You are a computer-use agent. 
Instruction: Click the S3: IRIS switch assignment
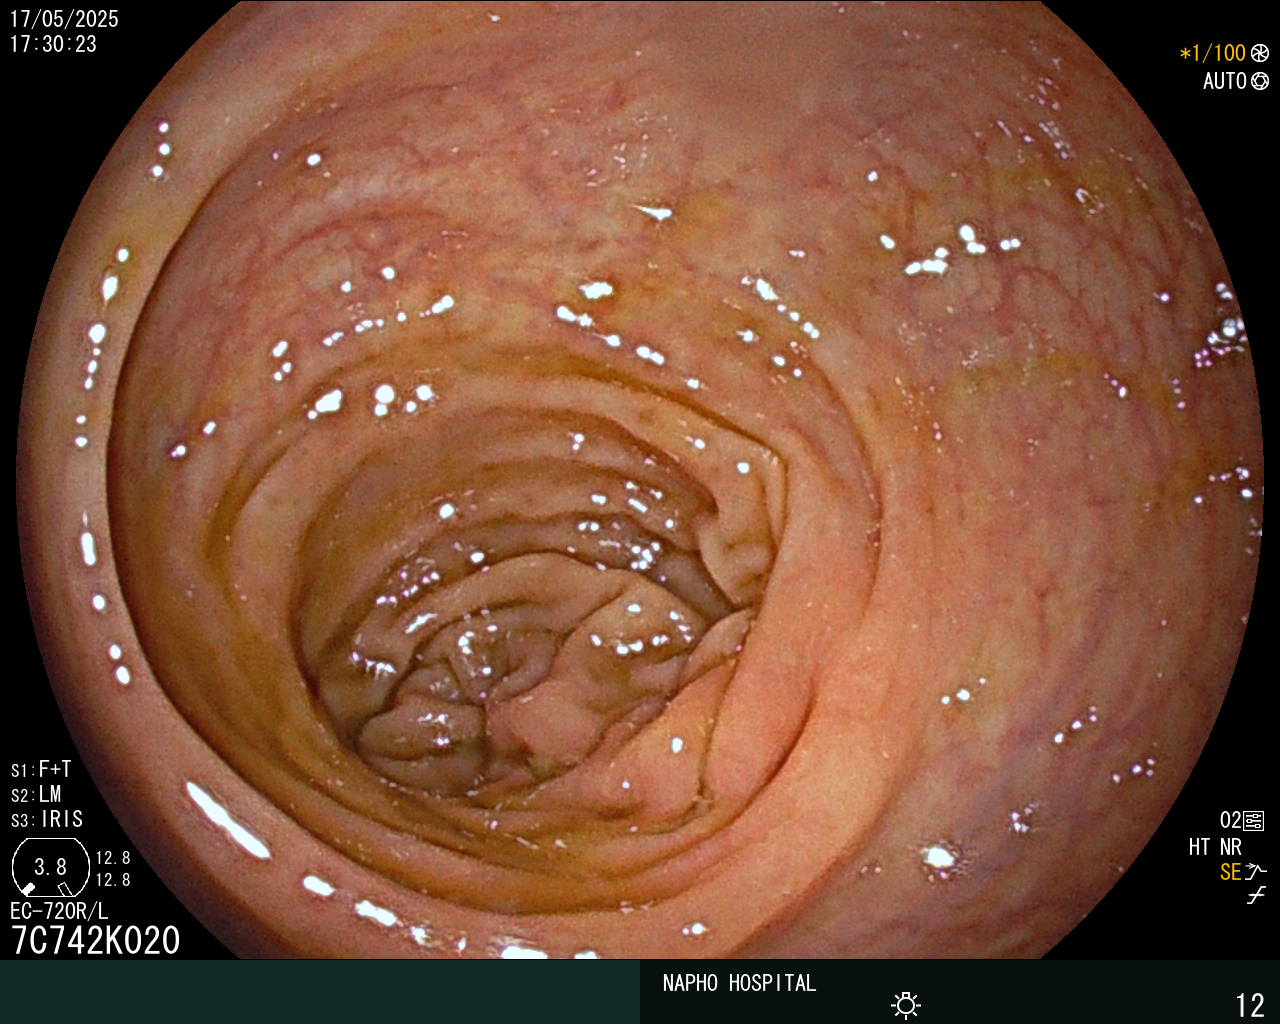click(x=47, y=819)
